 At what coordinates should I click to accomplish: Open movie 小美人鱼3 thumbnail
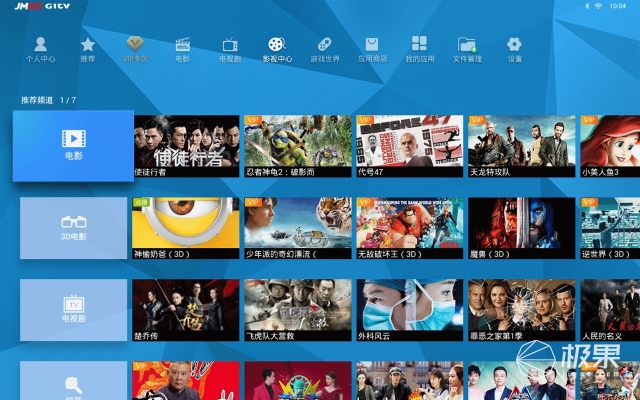pyautogui.click(x=610, y=146)
